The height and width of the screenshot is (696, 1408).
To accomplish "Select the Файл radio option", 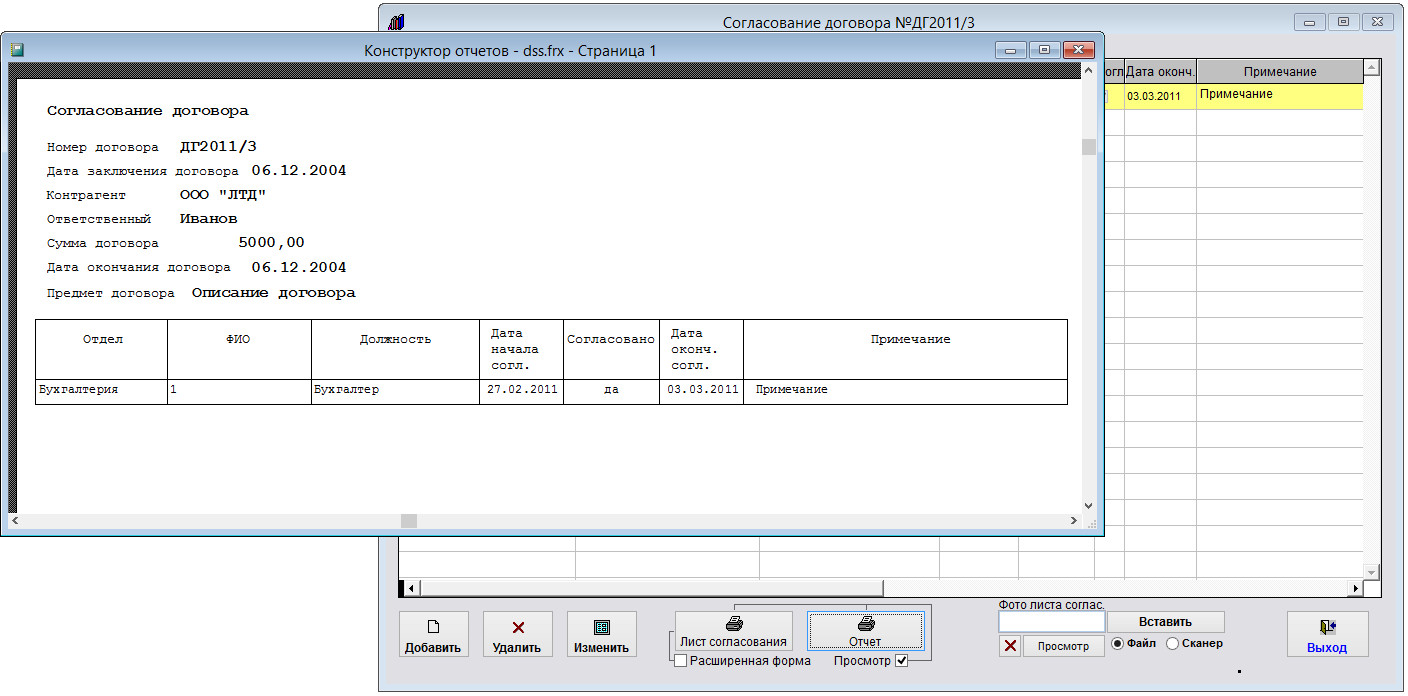I will tap(1118, 644).
